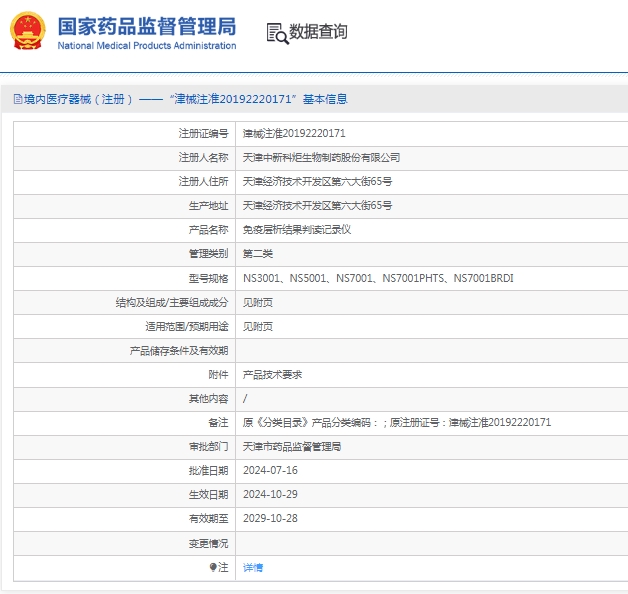The height and width of the screenshot is (594, 628).
Task: Click the 注册证编号 label
Action: point(203,133)
